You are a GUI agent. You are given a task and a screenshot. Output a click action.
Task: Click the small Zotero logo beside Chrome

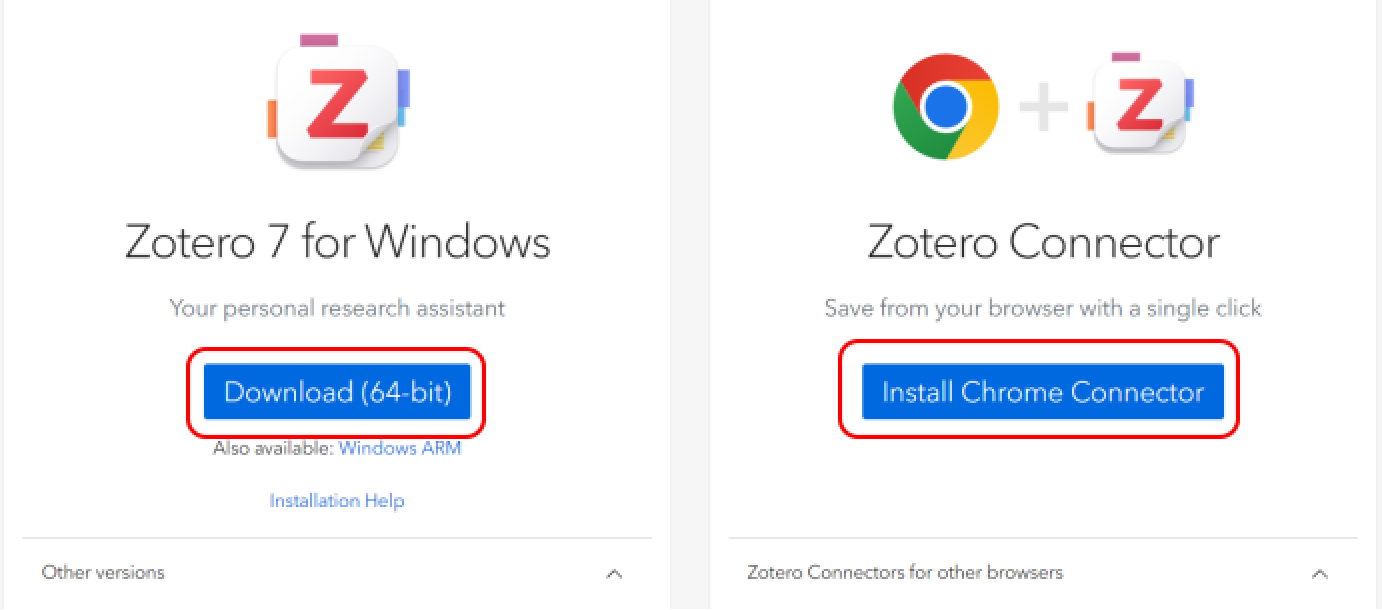click(x=1140, y=106)
